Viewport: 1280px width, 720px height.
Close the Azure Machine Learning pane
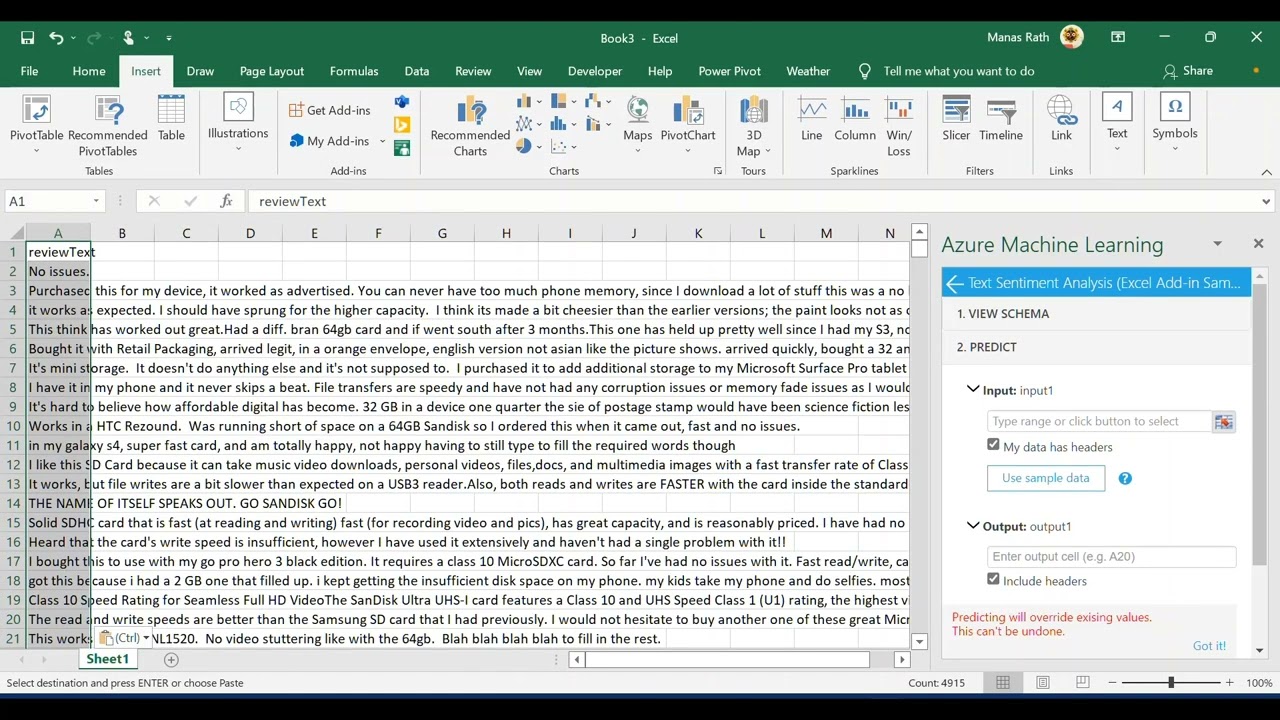click(x=1258, y=244)
